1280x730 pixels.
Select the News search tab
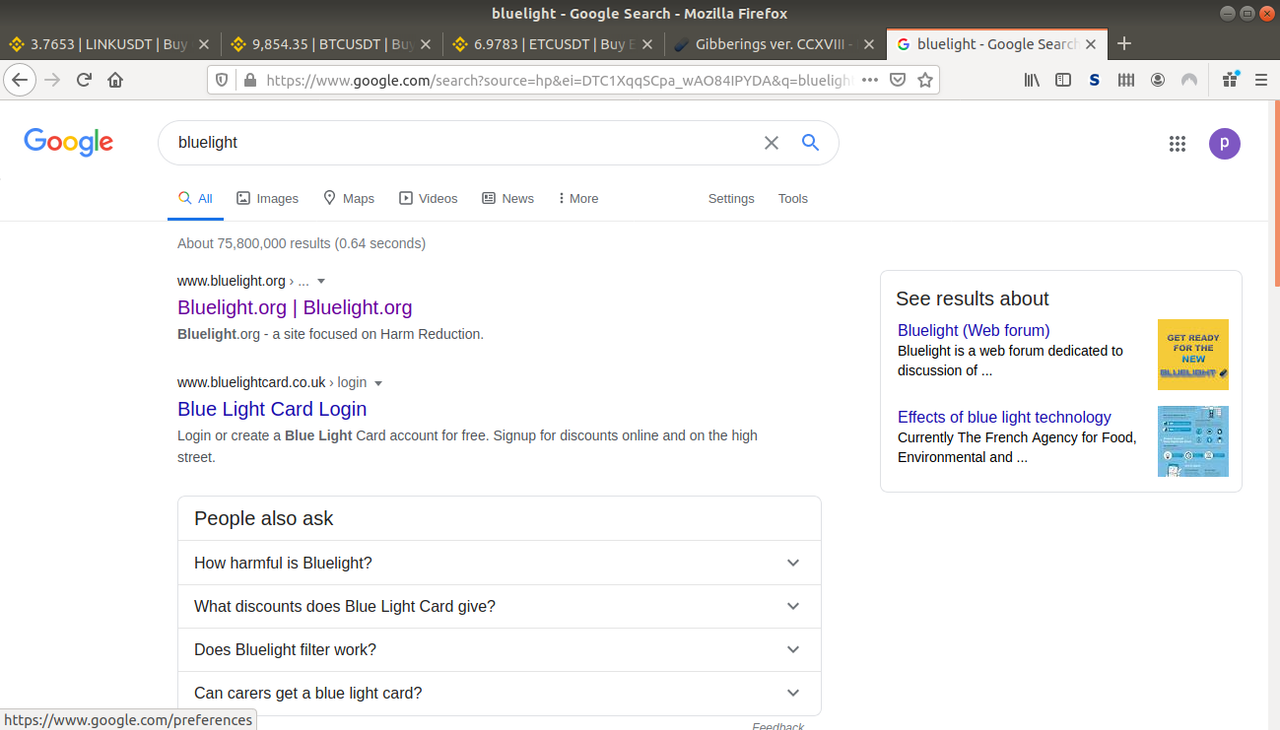[508, 198]
